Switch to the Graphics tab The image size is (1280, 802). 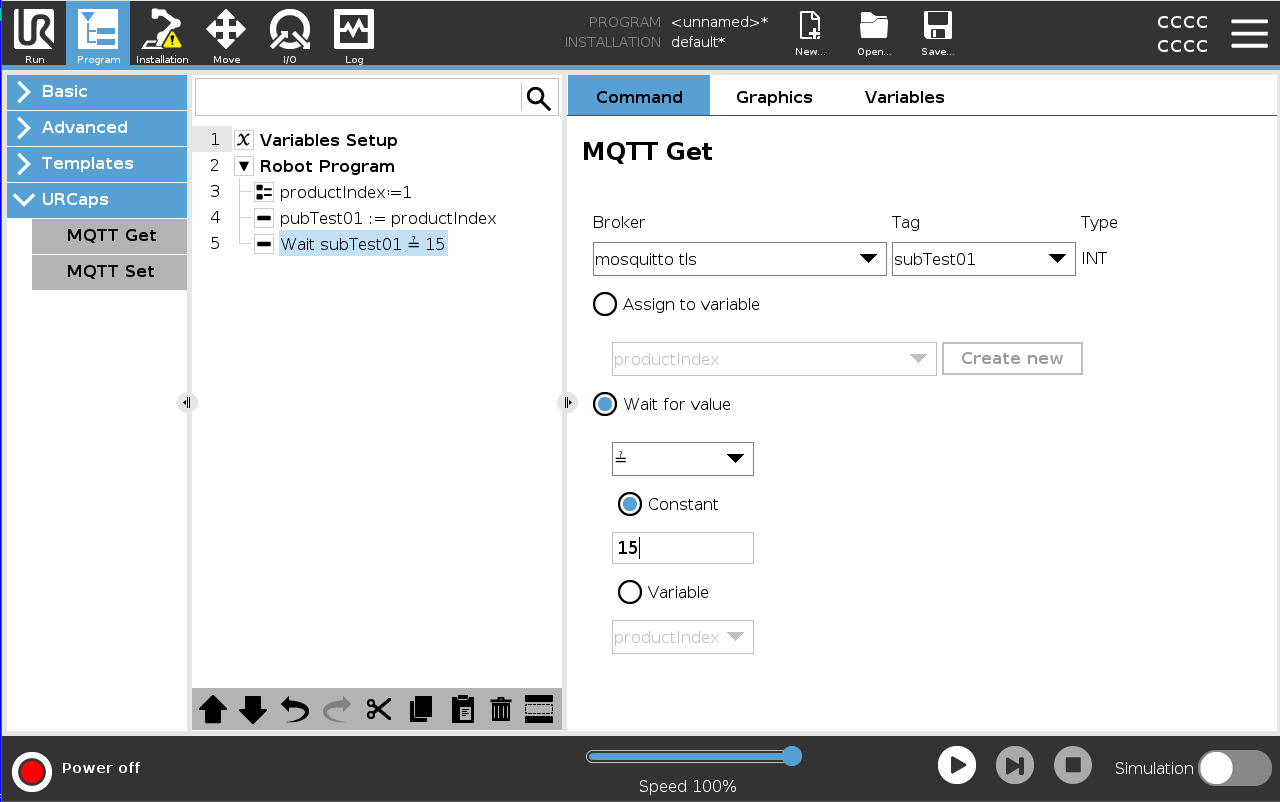click(x=774, y=97)
